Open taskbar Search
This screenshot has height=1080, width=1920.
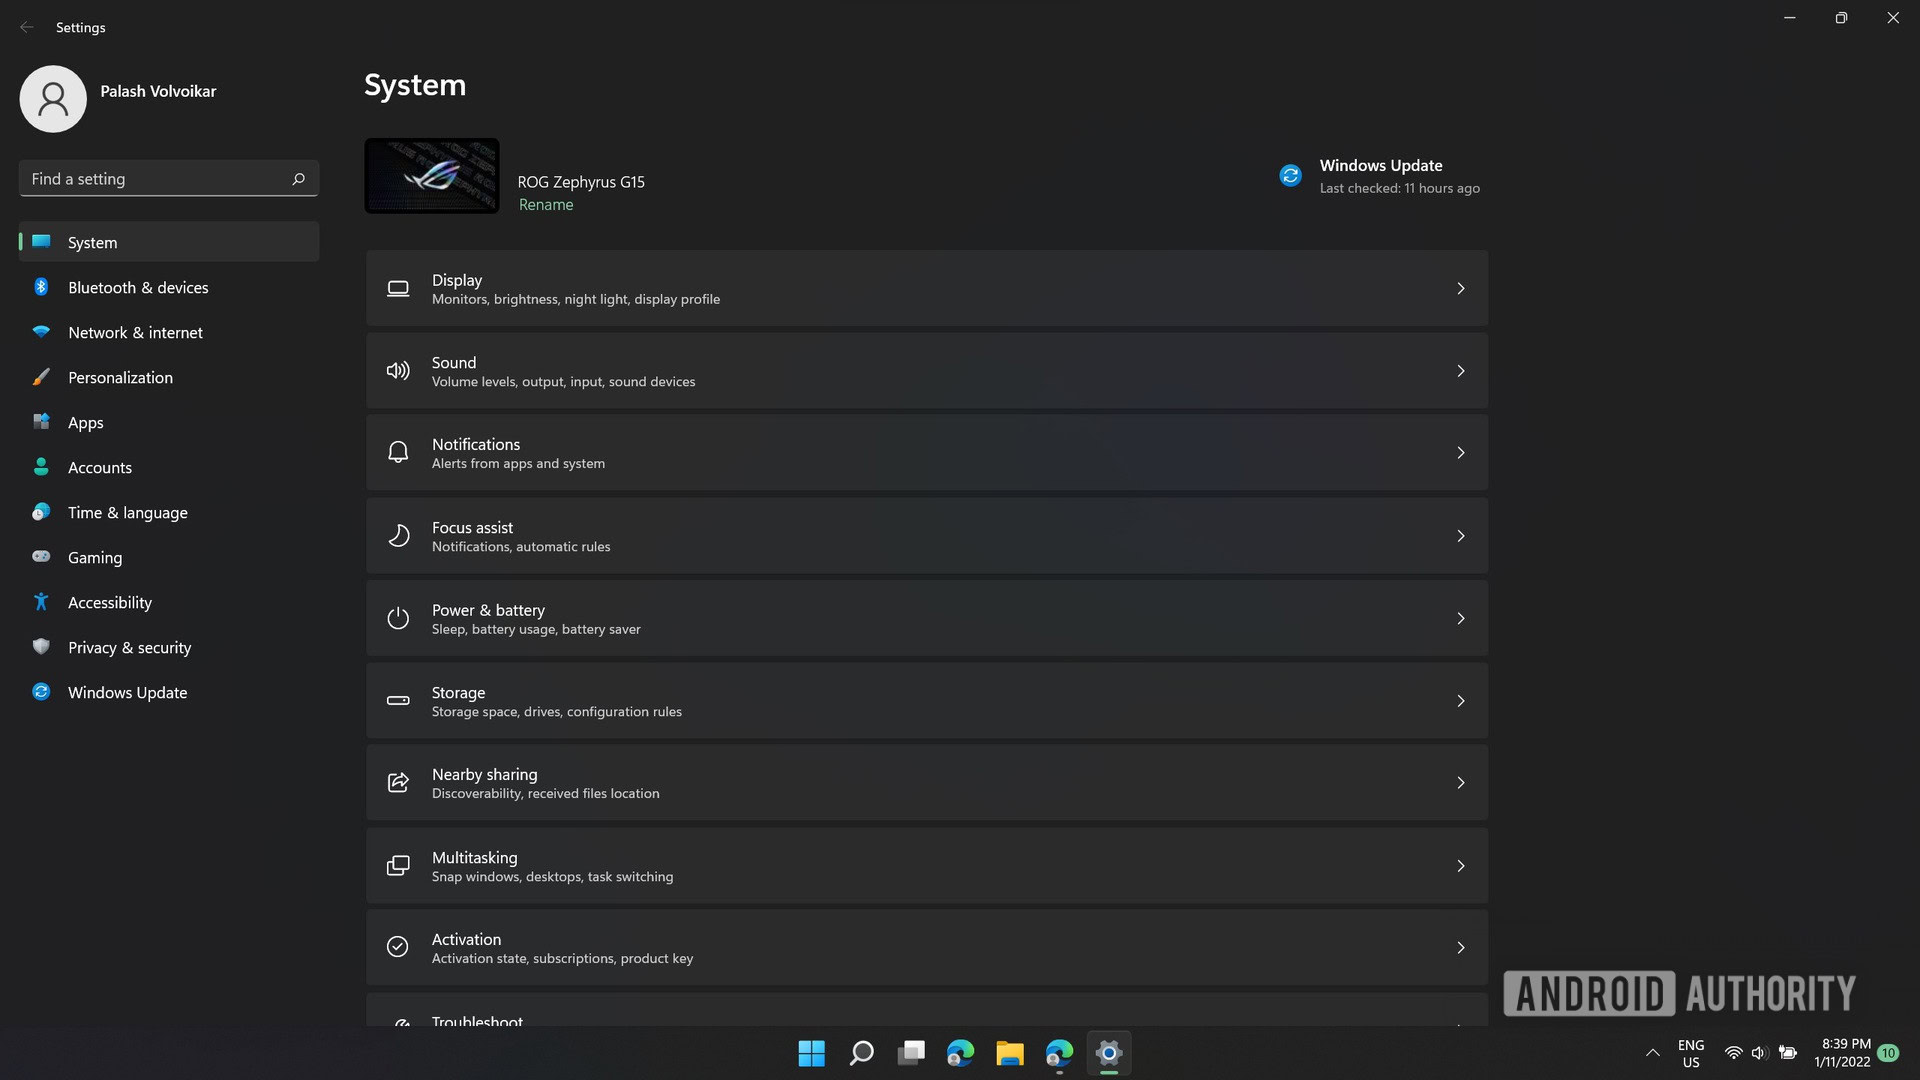(861, 1053)
